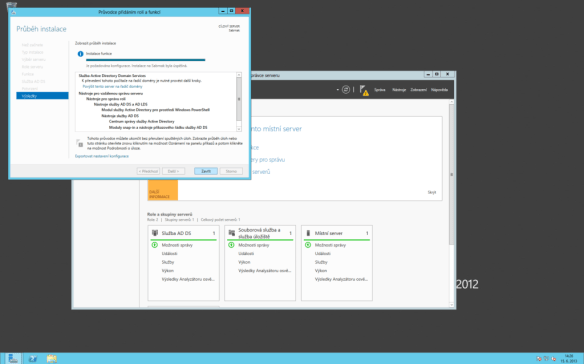Click the installation progress bar
The image size is (584, 364).
pyautogui.click(x=146, y=60)
